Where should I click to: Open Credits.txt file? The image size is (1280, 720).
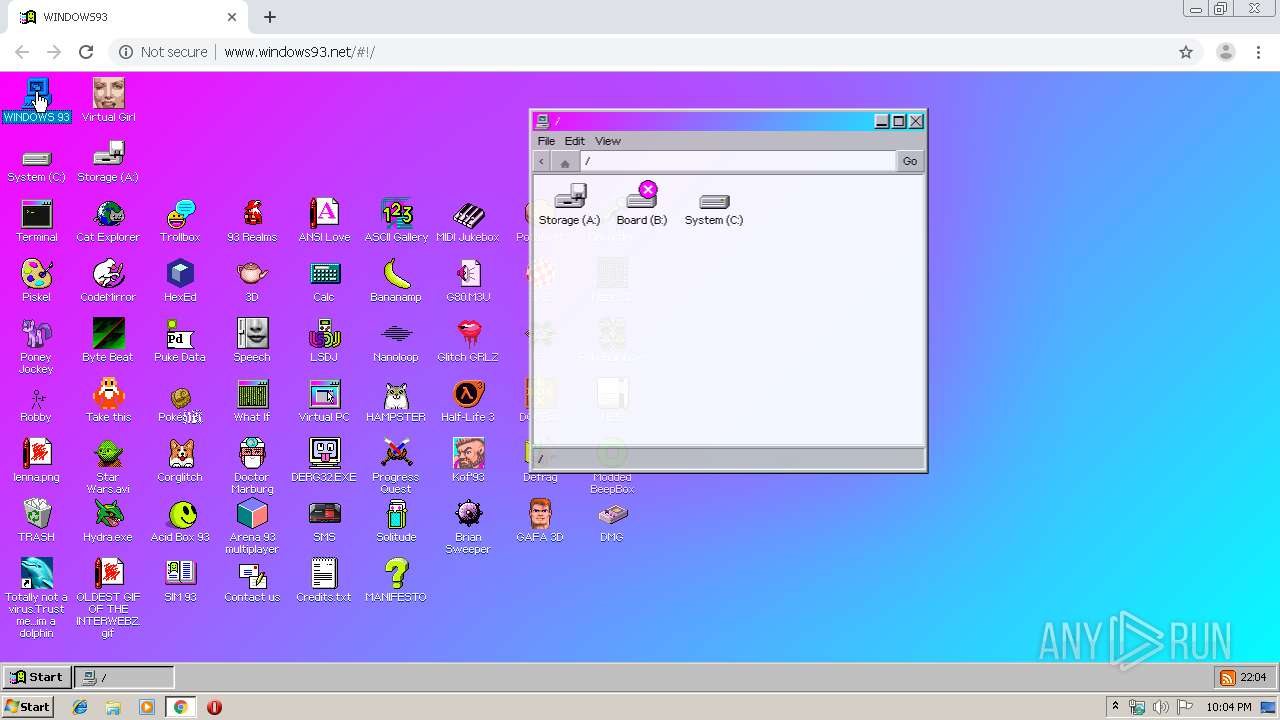[x=324, y=581]
